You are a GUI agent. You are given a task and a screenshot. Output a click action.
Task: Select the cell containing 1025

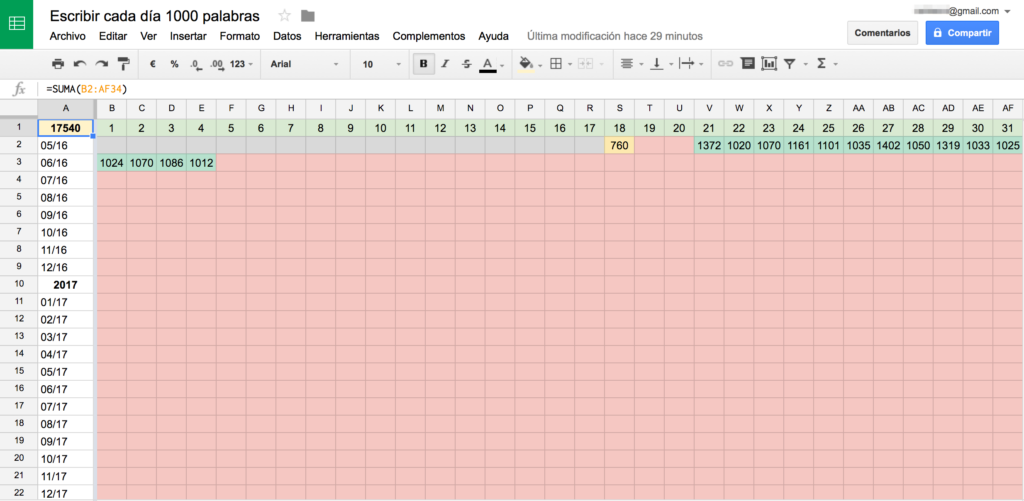click(1008, 146)
